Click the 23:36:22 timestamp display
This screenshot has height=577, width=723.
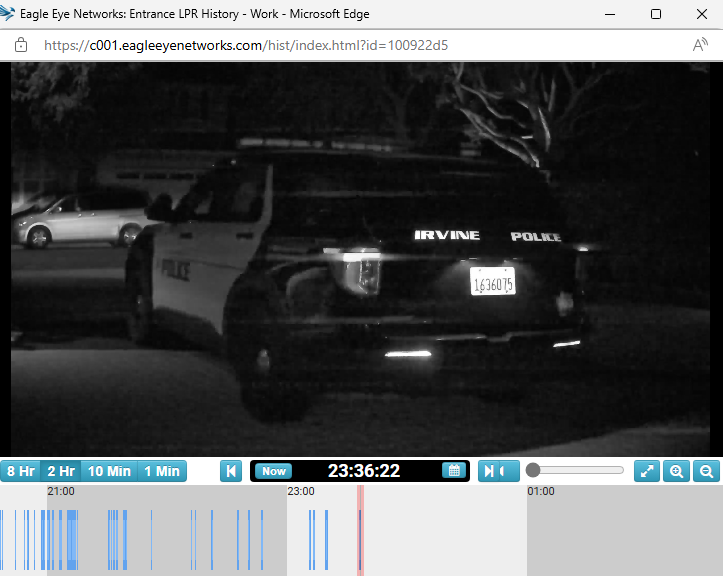[x=364, y=471]
